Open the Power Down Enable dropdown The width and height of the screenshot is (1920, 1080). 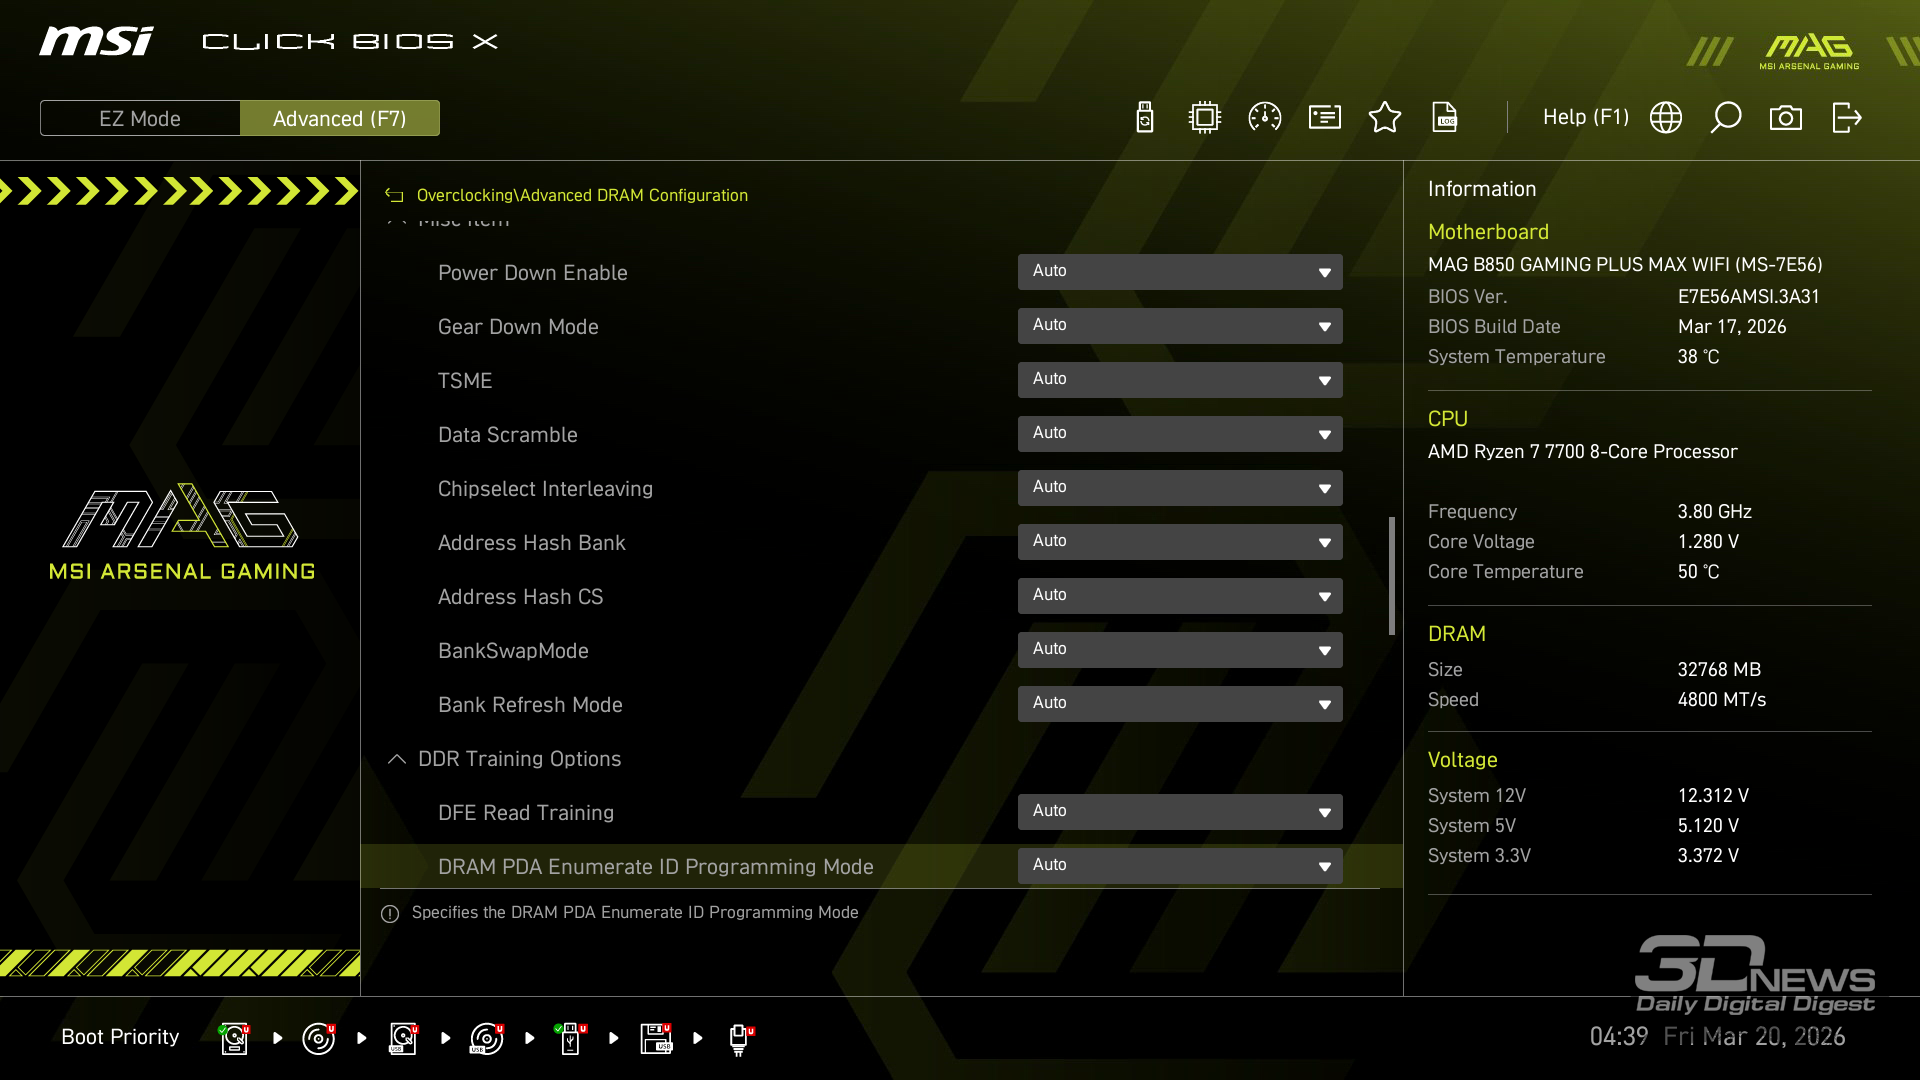(x=1180, y=272)
